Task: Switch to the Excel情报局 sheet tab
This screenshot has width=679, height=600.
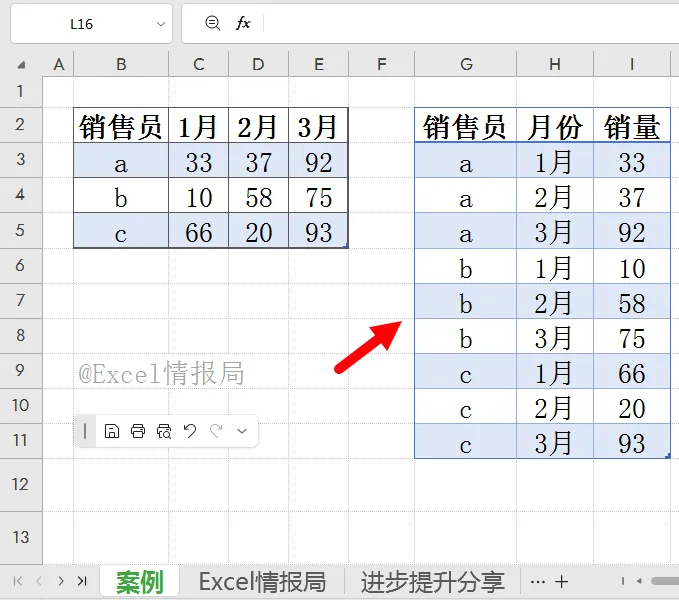Action: [x=262, y=581]
